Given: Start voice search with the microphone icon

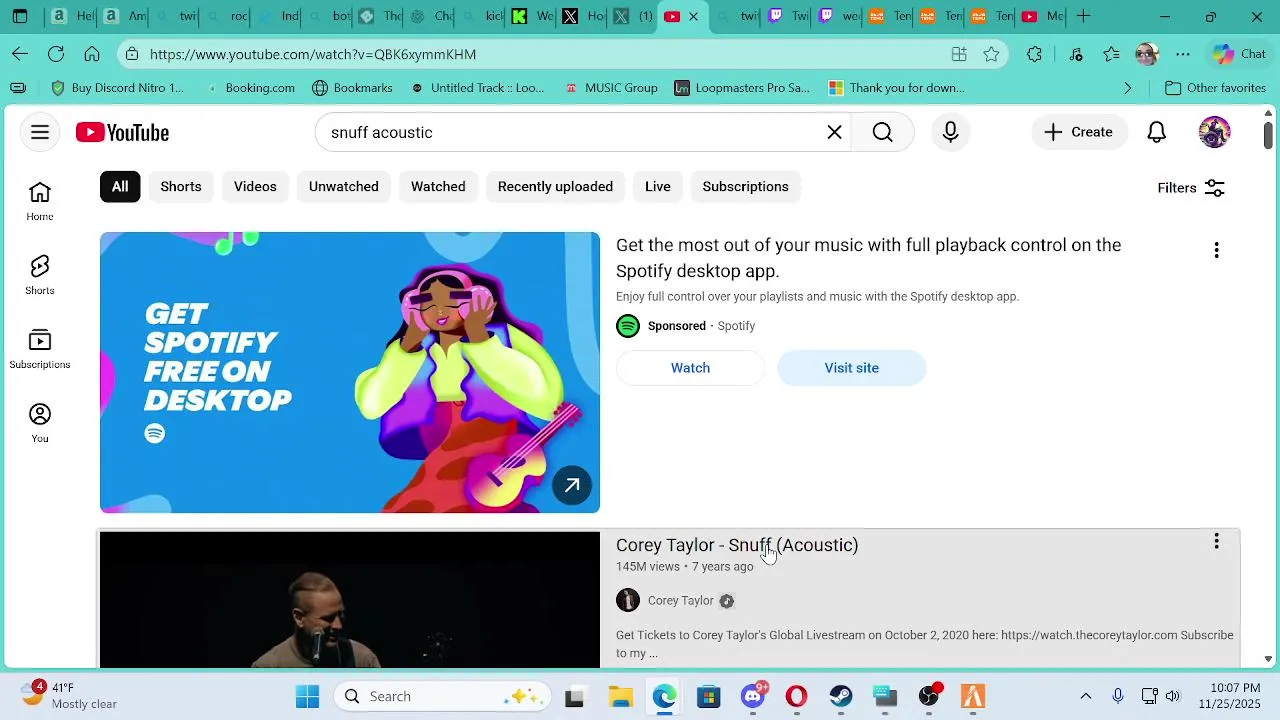Looking at the screenshot, I should point(950,132).
